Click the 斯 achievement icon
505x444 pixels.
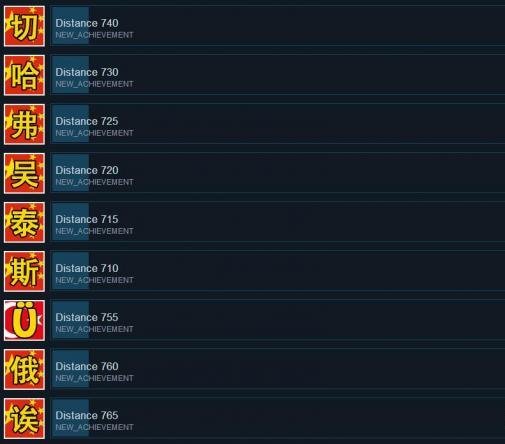[x=24, y=271]
